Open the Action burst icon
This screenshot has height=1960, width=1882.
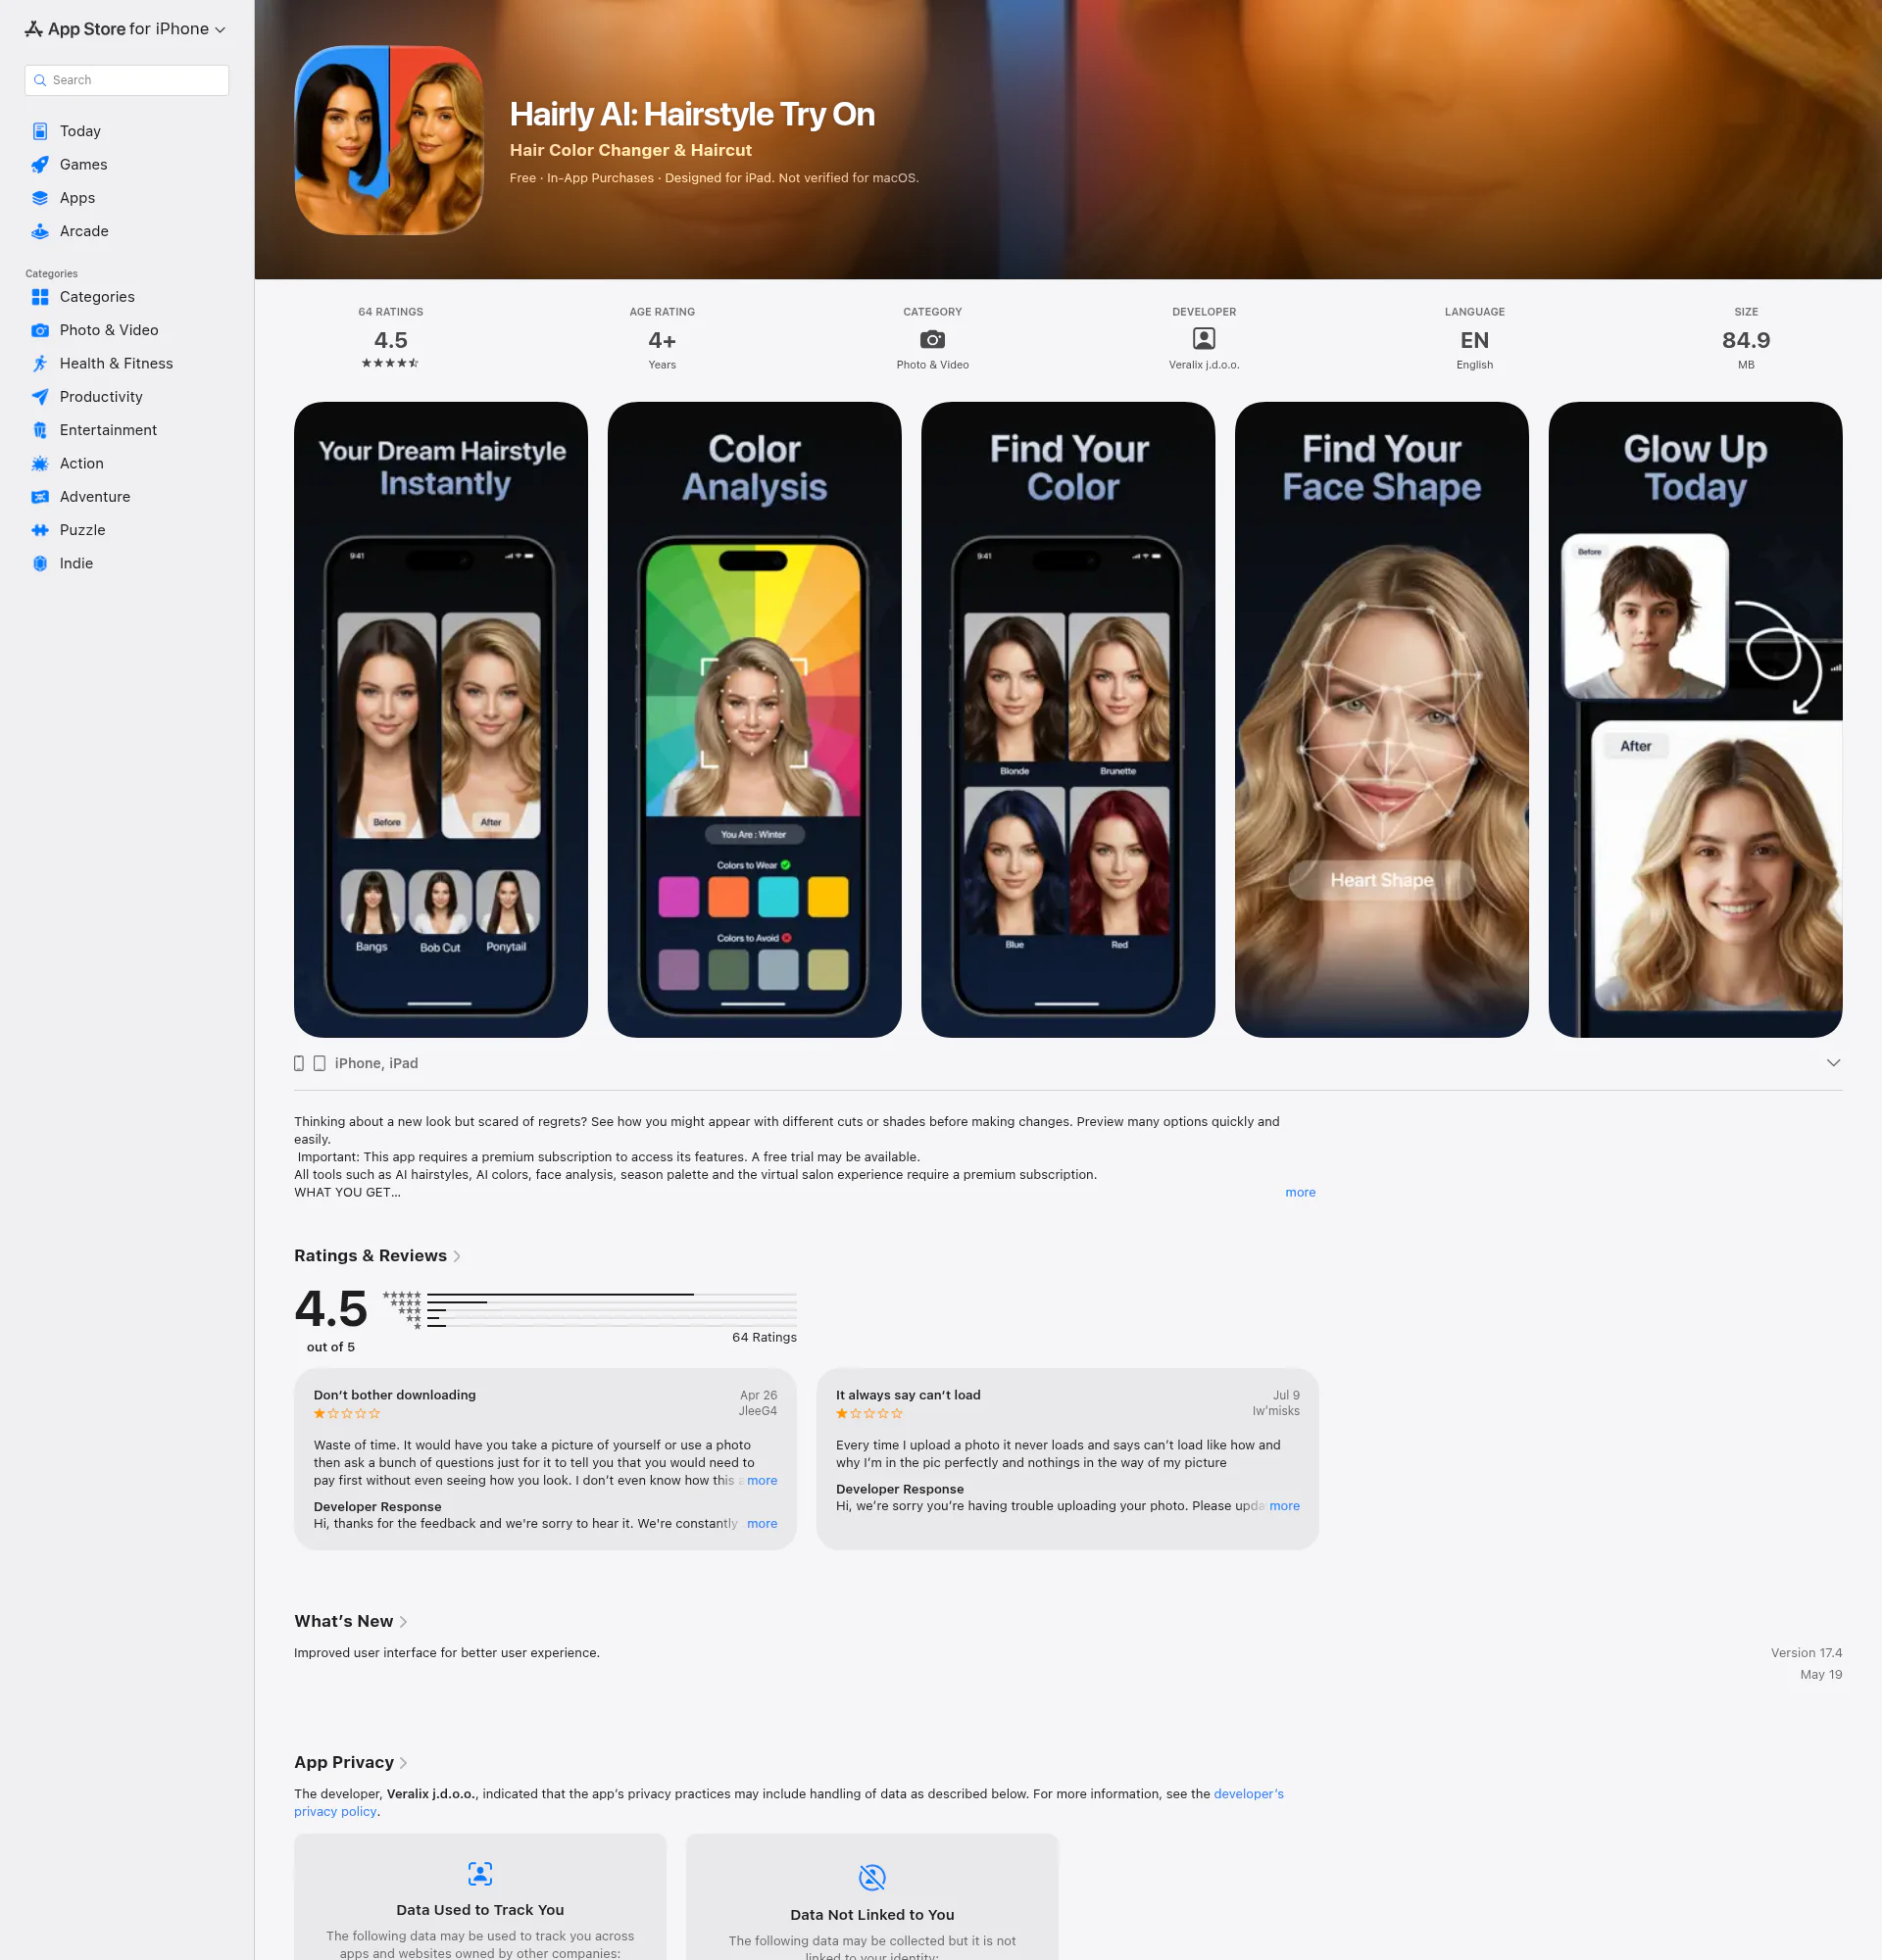coord(40,463)
